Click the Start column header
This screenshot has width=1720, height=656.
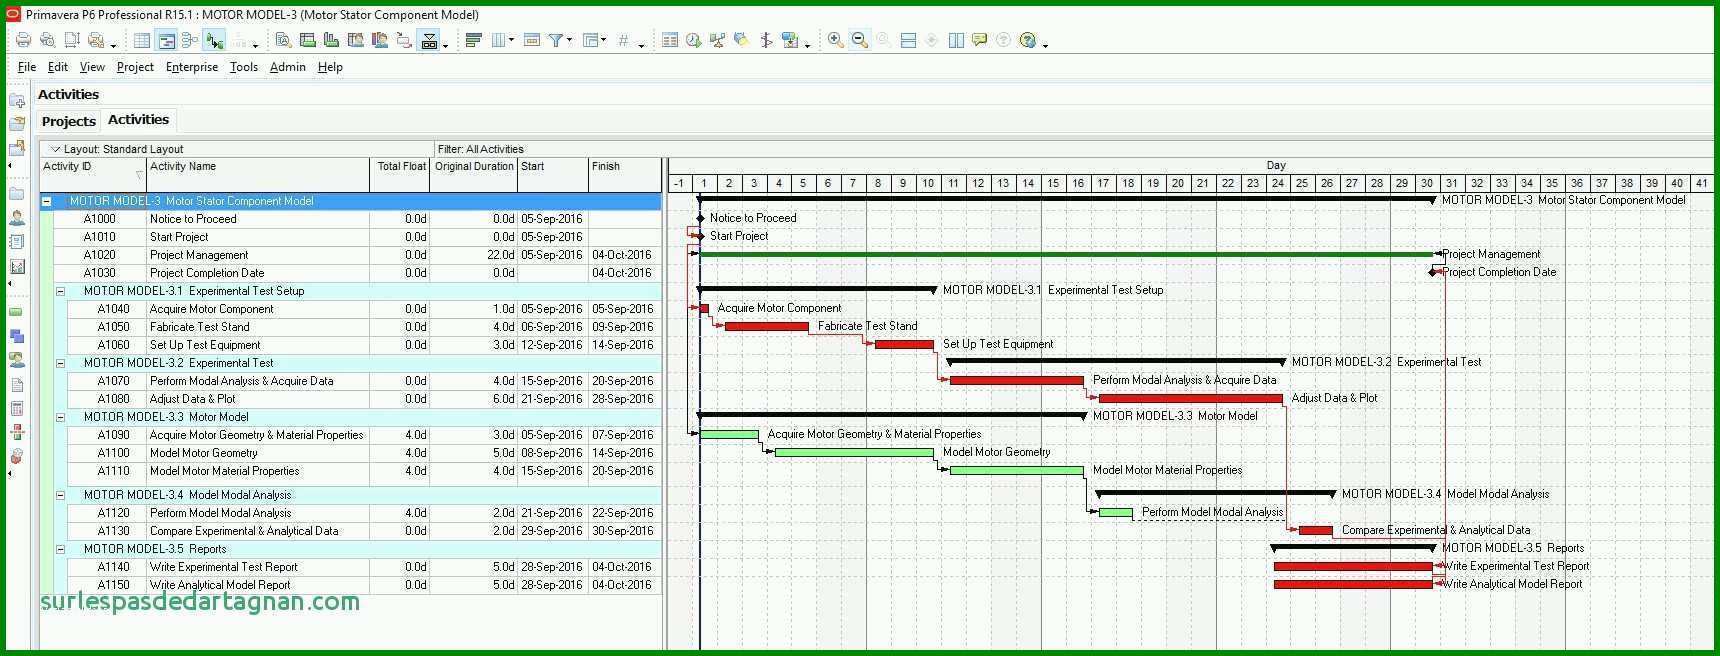[x=553, y=174]
